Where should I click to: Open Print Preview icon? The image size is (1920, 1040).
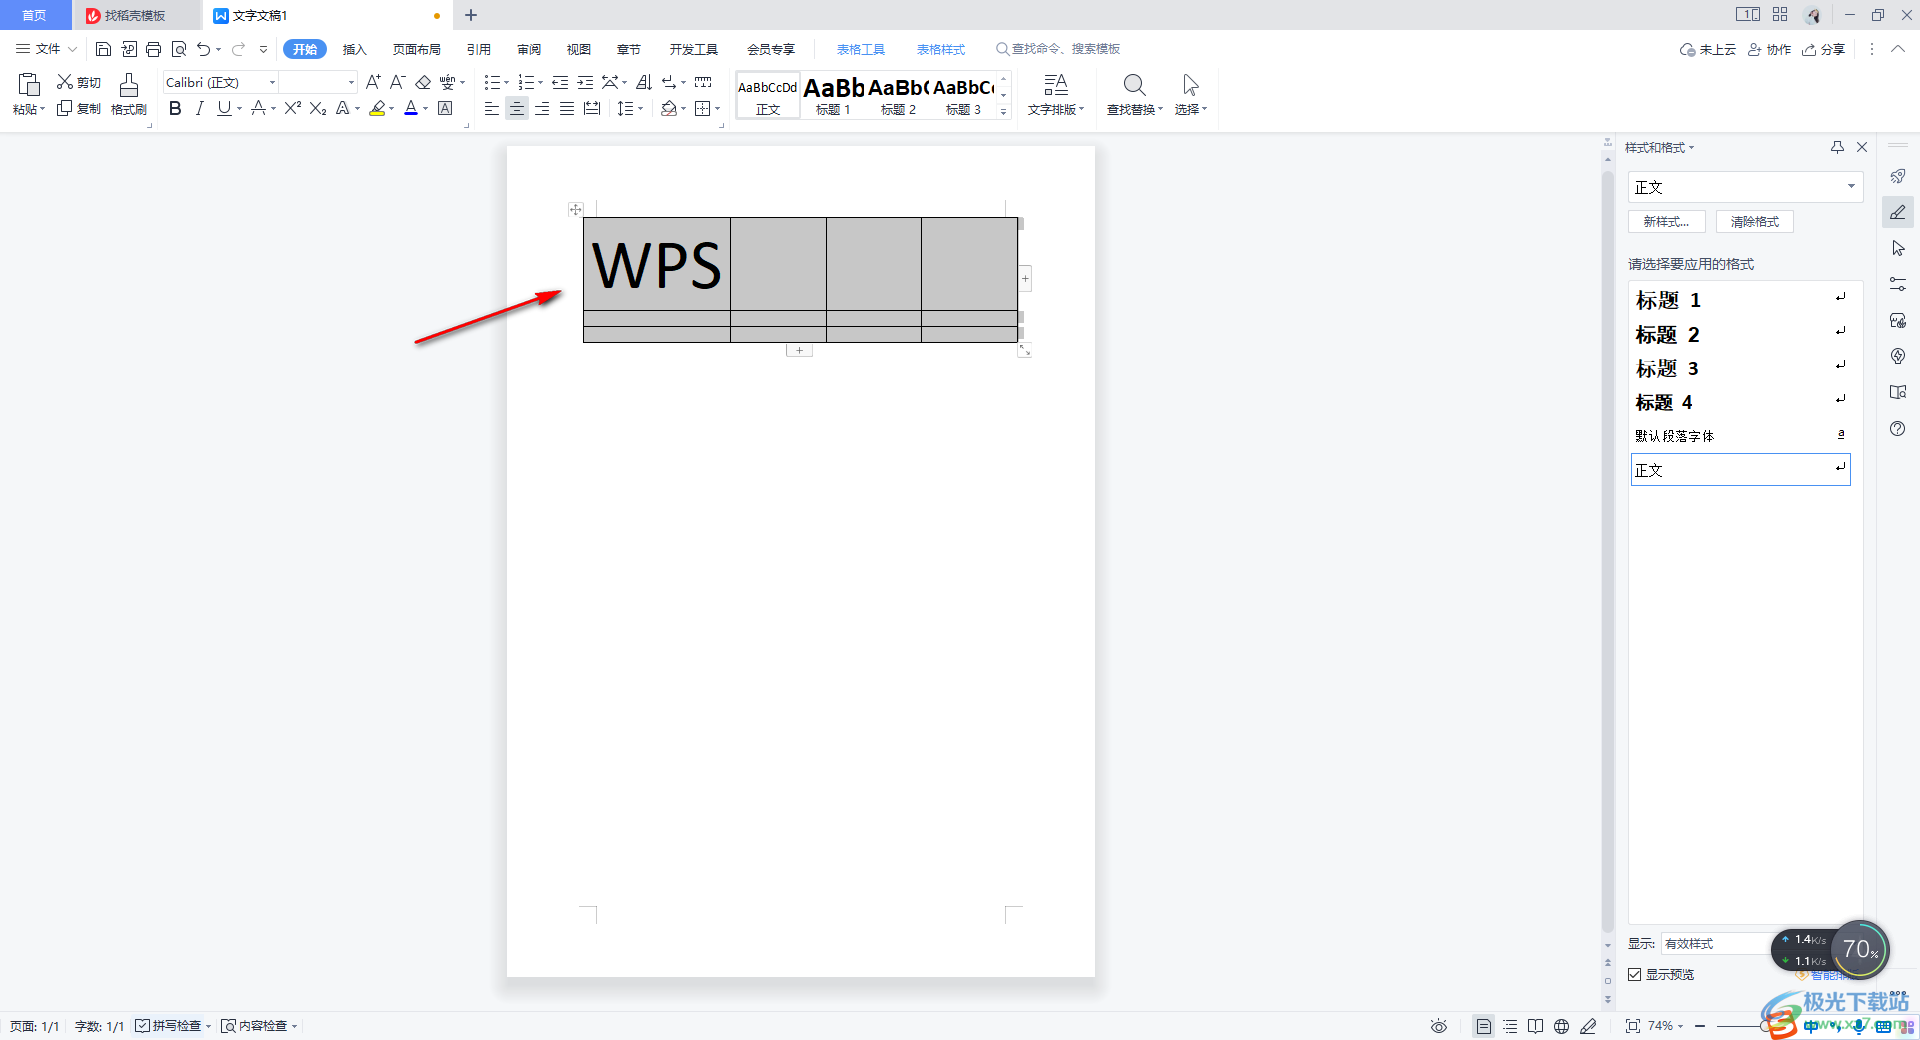click(179, 49)
